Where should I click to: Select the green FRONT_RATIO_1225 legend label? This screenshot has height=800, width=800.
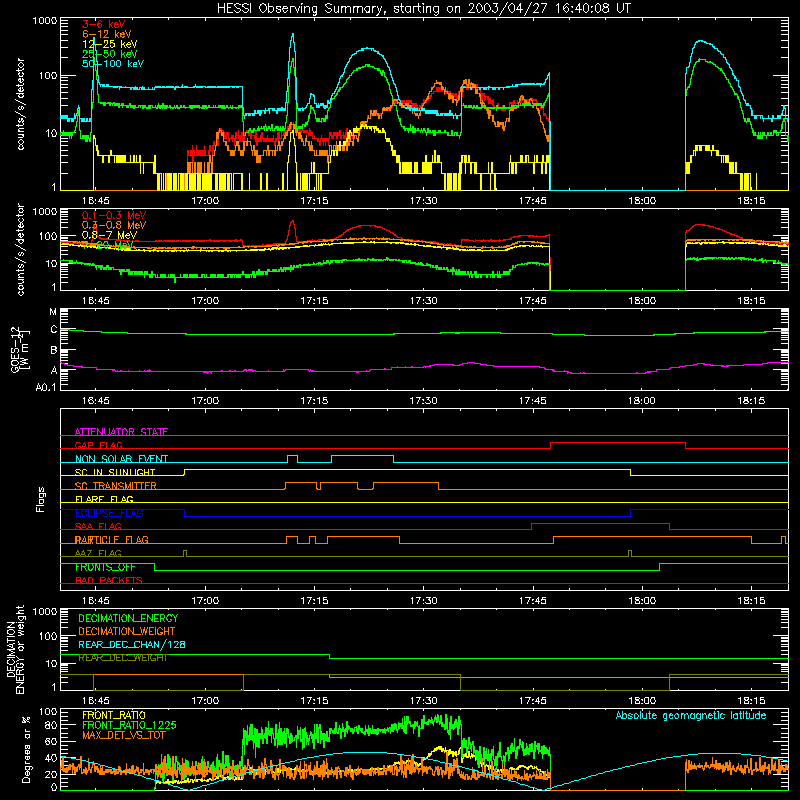pos(129,725)
